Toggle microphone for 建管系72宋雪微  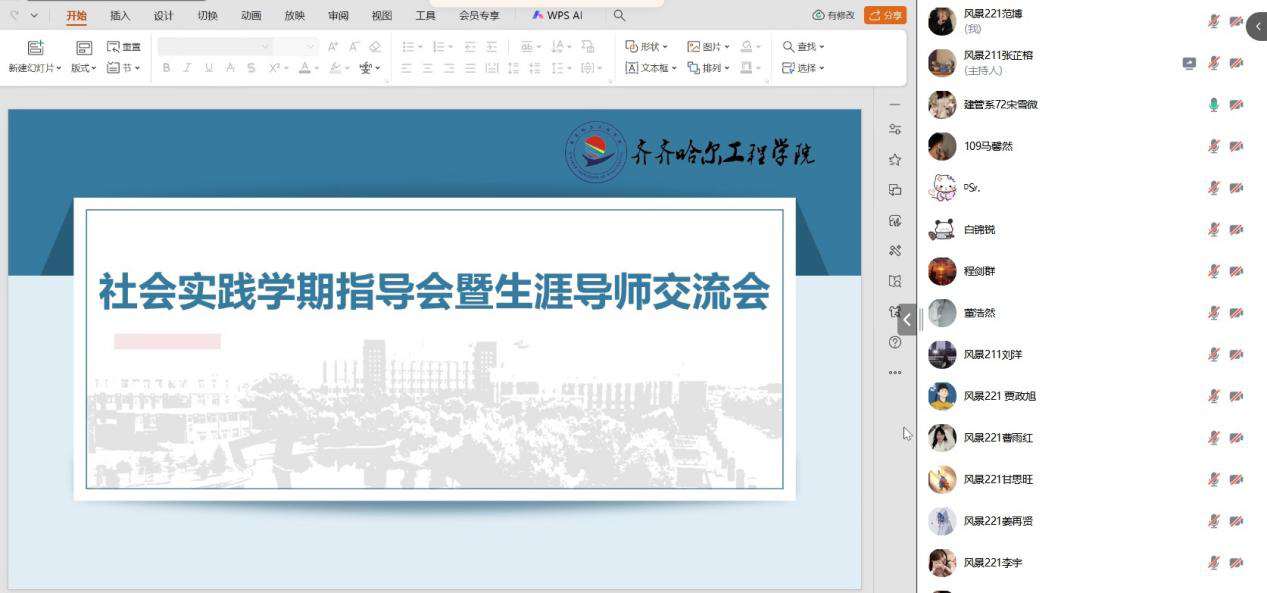coord(1213,105)
